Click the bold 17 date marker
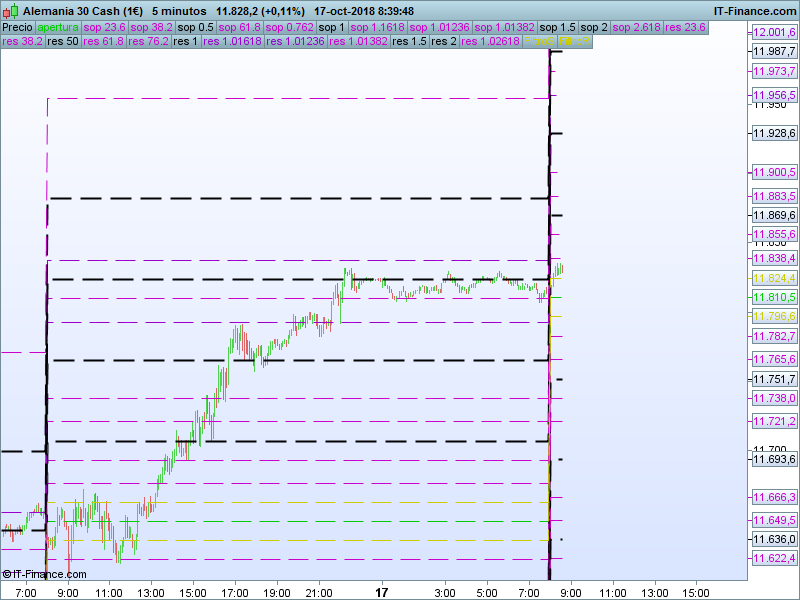The width and height of the screenshot is (800, 600). tap(382, 593)
